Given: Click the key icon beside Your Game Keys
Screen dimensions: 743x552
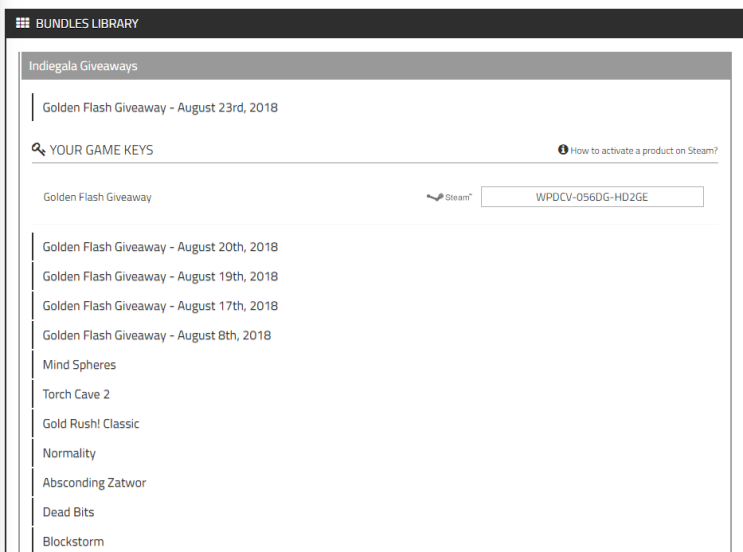Looking at the screenshot, I should click(38, 149).
